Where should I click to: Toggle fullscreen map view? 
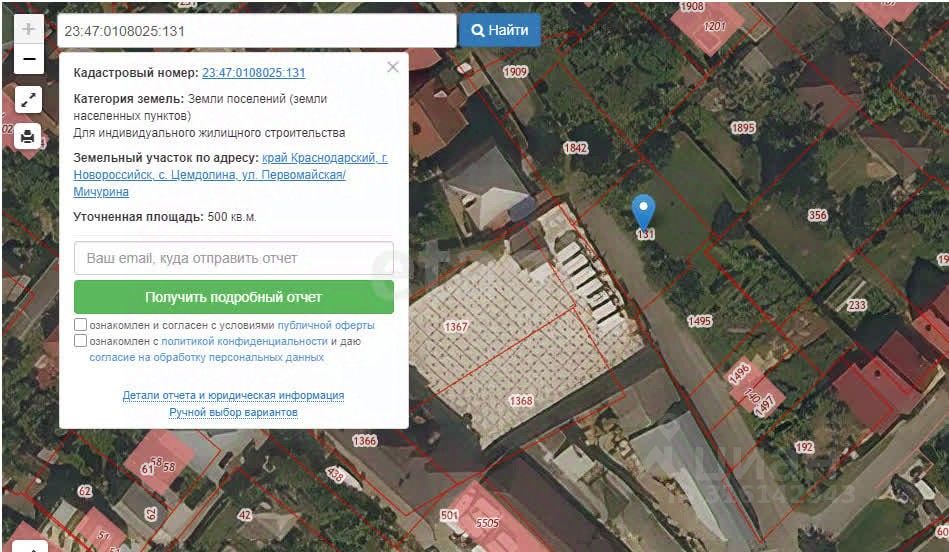click(x=28, y=100)
